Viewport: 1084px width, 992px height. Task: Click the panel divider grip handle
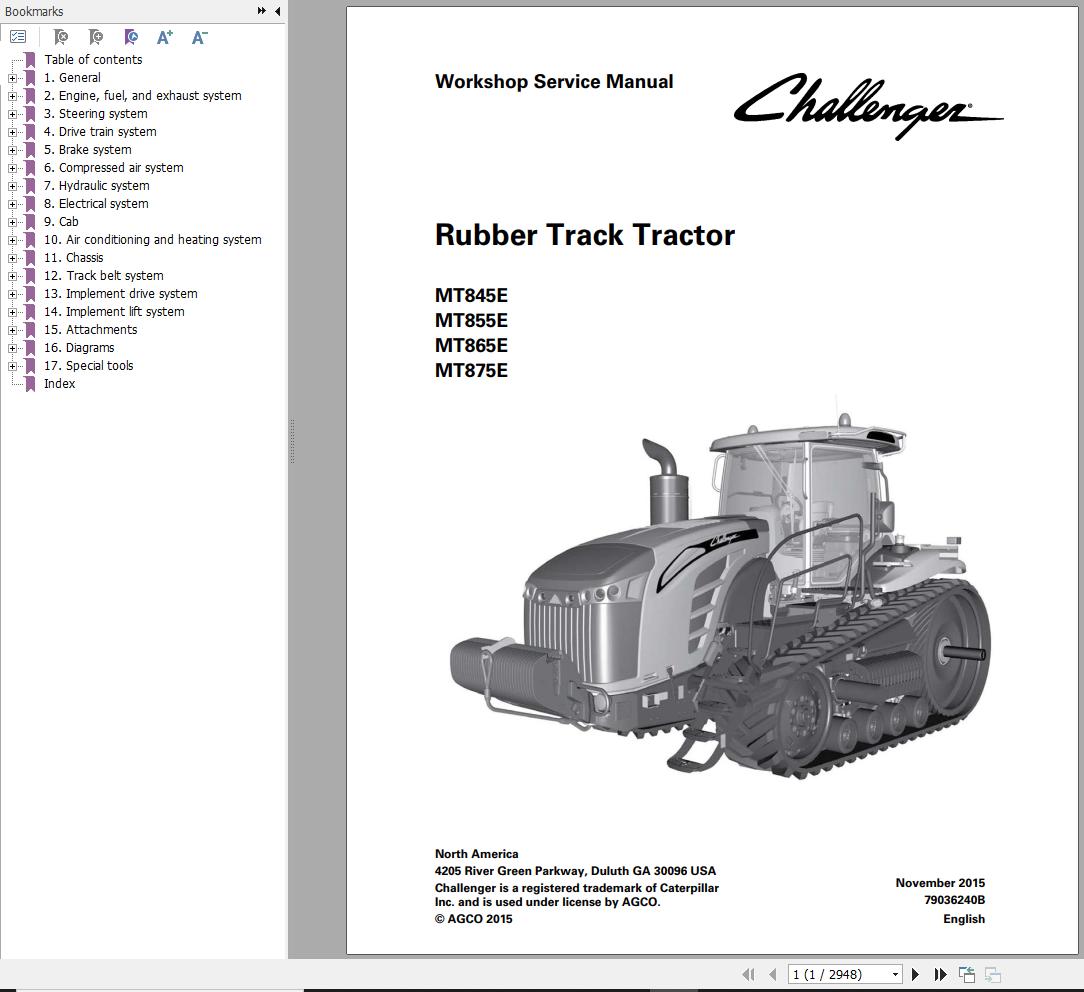click(x=292, y=440)
